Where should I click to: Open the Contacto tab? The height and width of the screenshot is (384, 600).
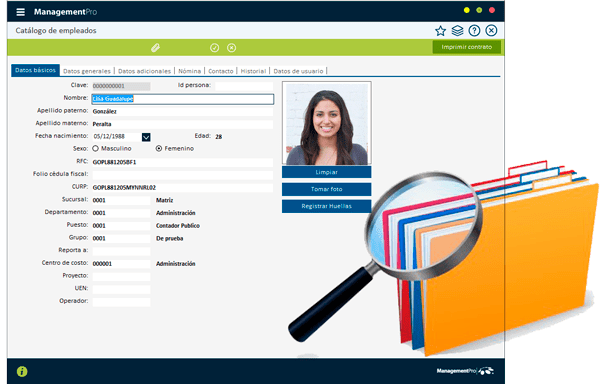click(x=221, y=71)
